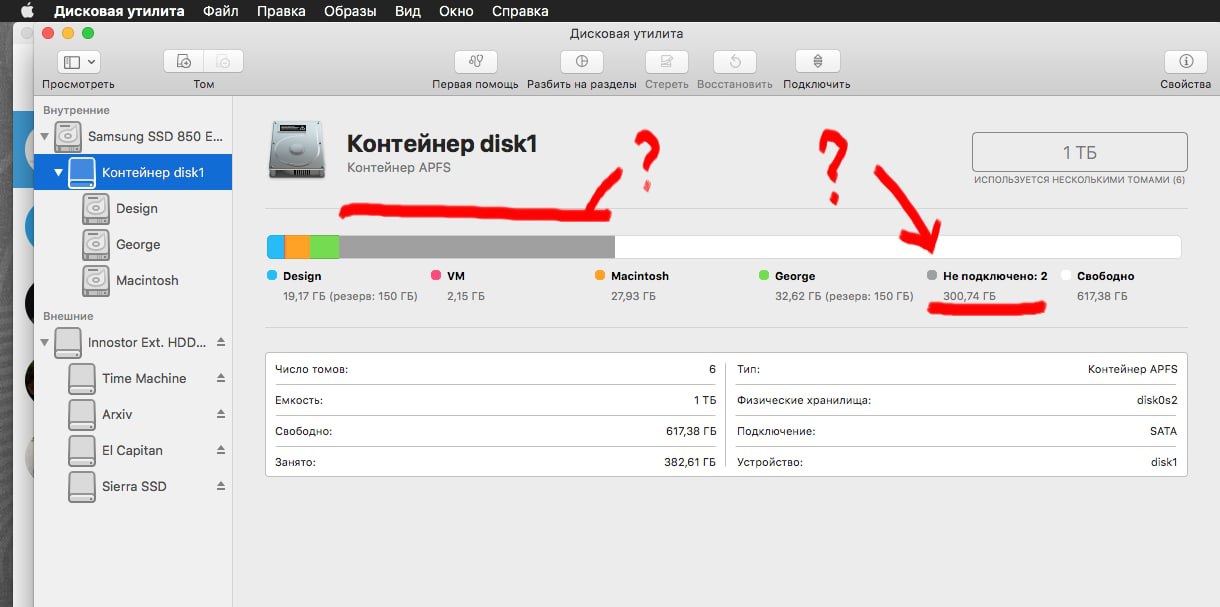Image resolution: width=1220 pixels, height=607 pixels.
Task: Click the pink dot next to the VM legend
Action: (x=435, y=275)
